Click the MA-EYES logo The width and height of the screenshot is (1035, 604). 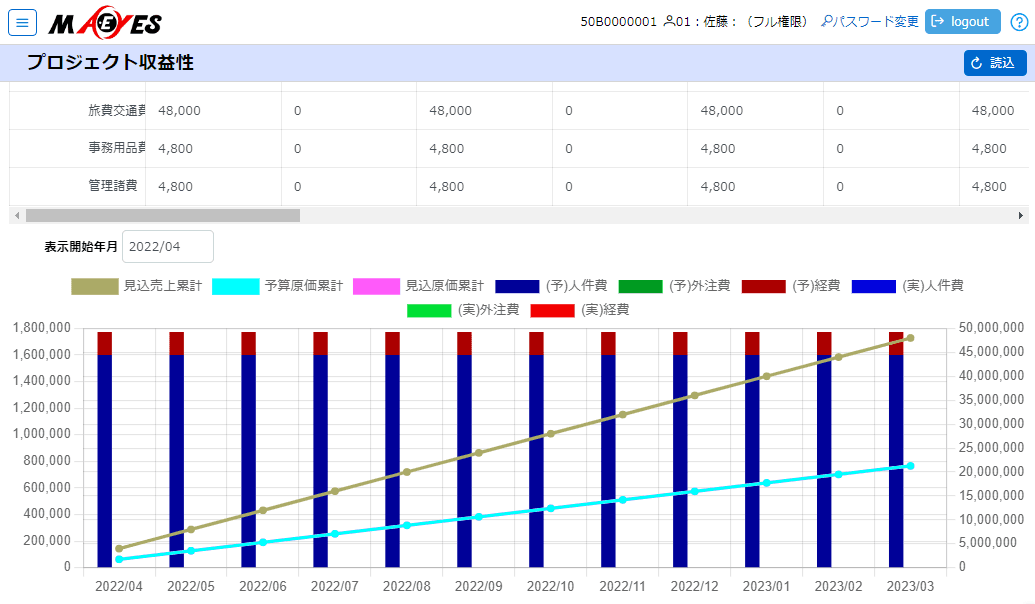(104, 23)
